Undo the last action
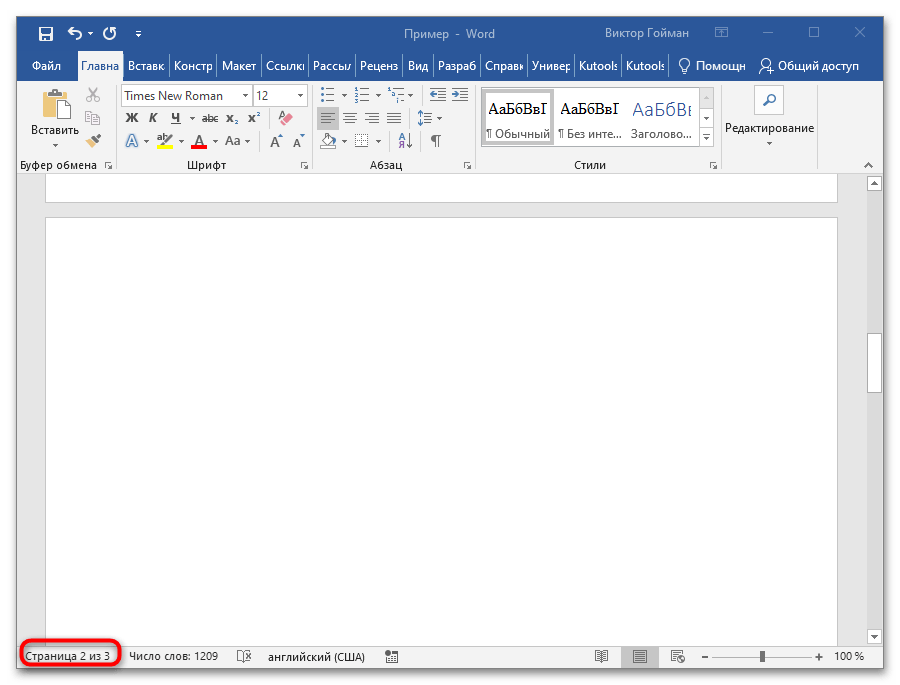 (75, 33)
